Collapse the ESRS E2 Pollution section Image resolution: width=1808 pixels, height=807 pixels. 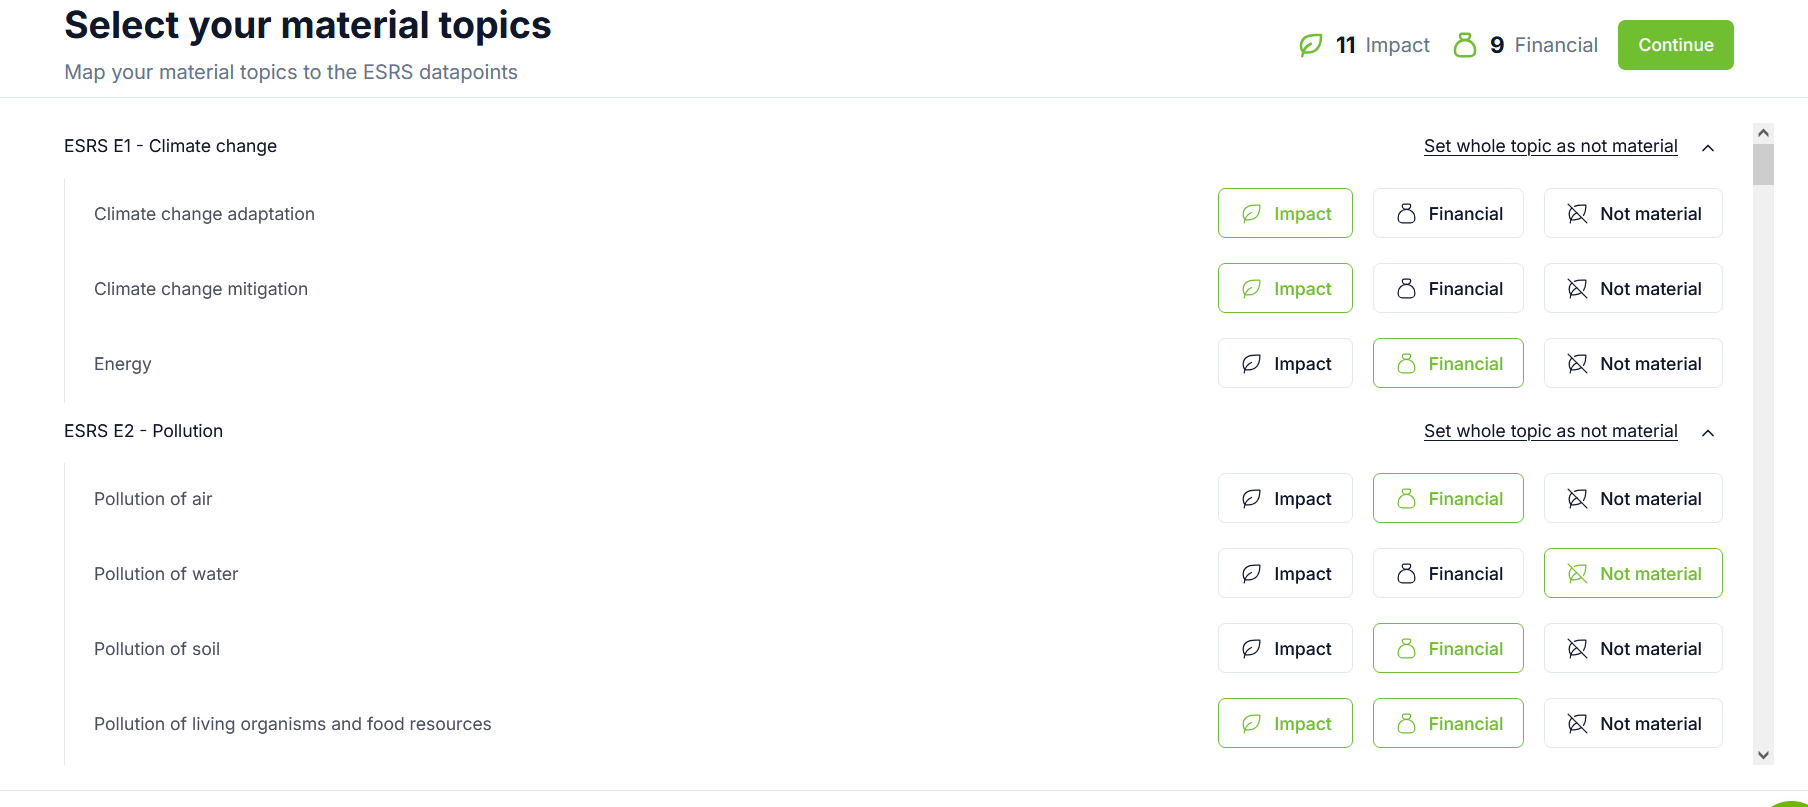pos(1708,433)
